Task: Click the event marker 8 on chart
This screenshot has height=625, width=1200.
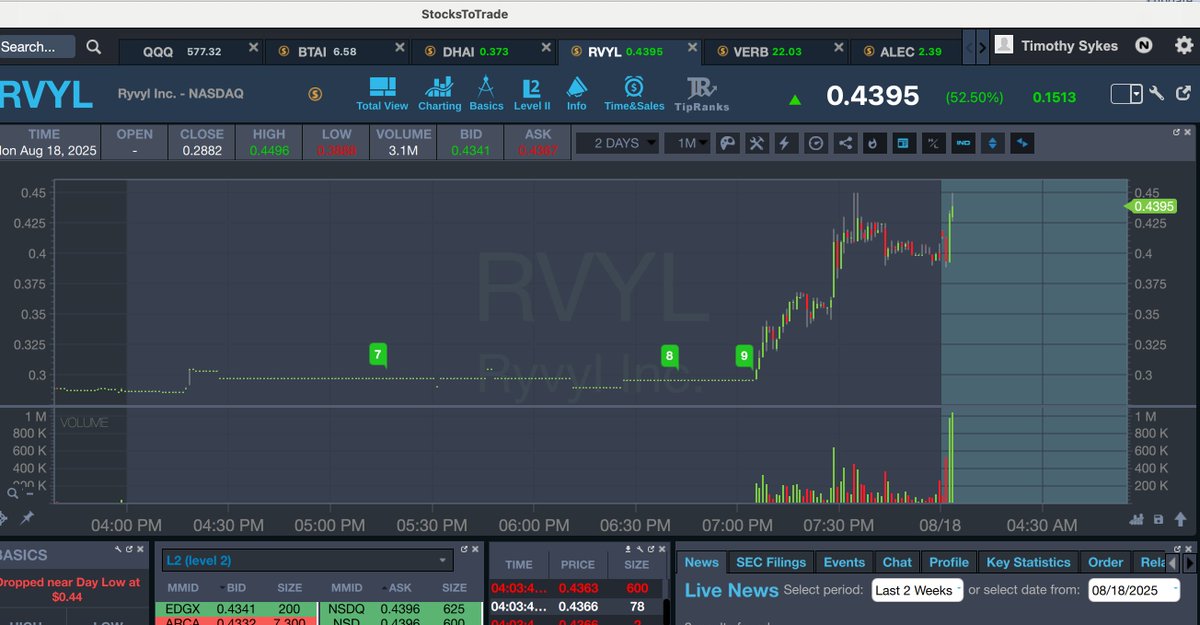Action: 669,355
